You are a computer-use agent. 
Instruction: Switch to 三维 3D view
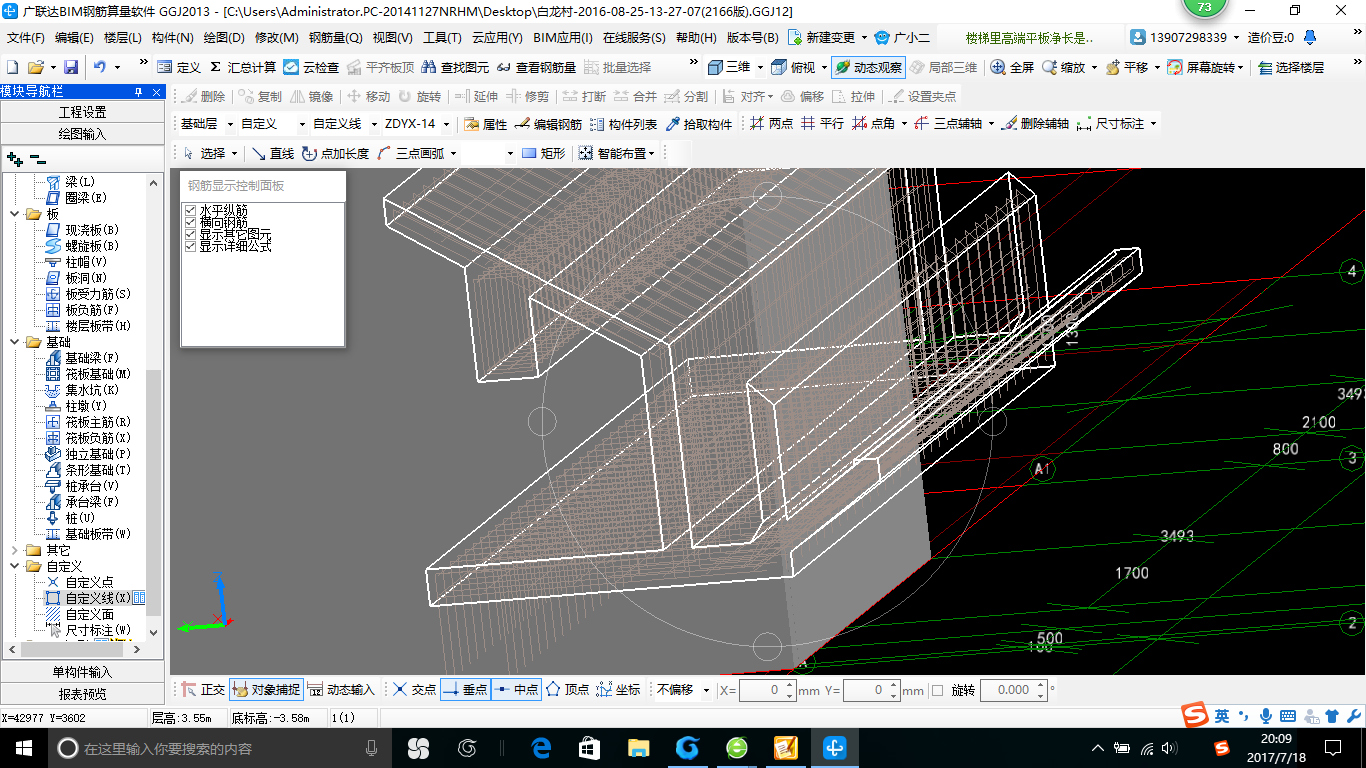click(729, 67)
